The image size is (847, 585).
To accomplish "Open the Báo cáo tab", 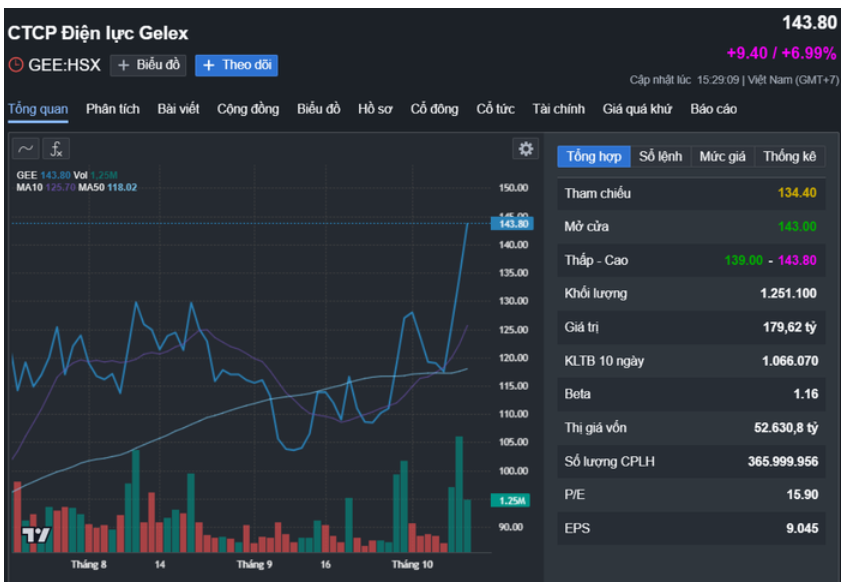I will (714, 109).
